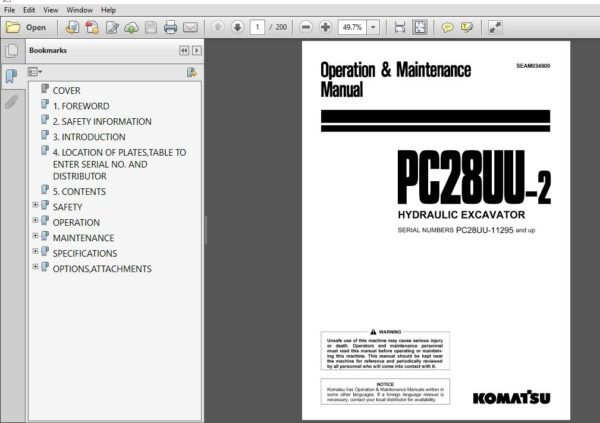Expand the SAFETY bookmark node

[35, 205]
